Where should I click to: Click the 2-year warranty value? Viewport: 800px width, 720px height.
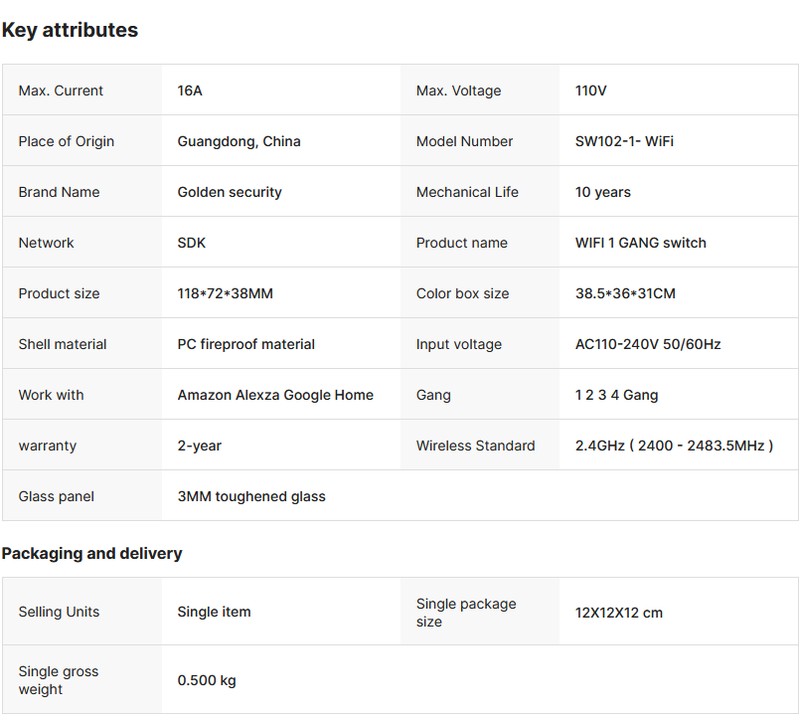click(197, 446)
